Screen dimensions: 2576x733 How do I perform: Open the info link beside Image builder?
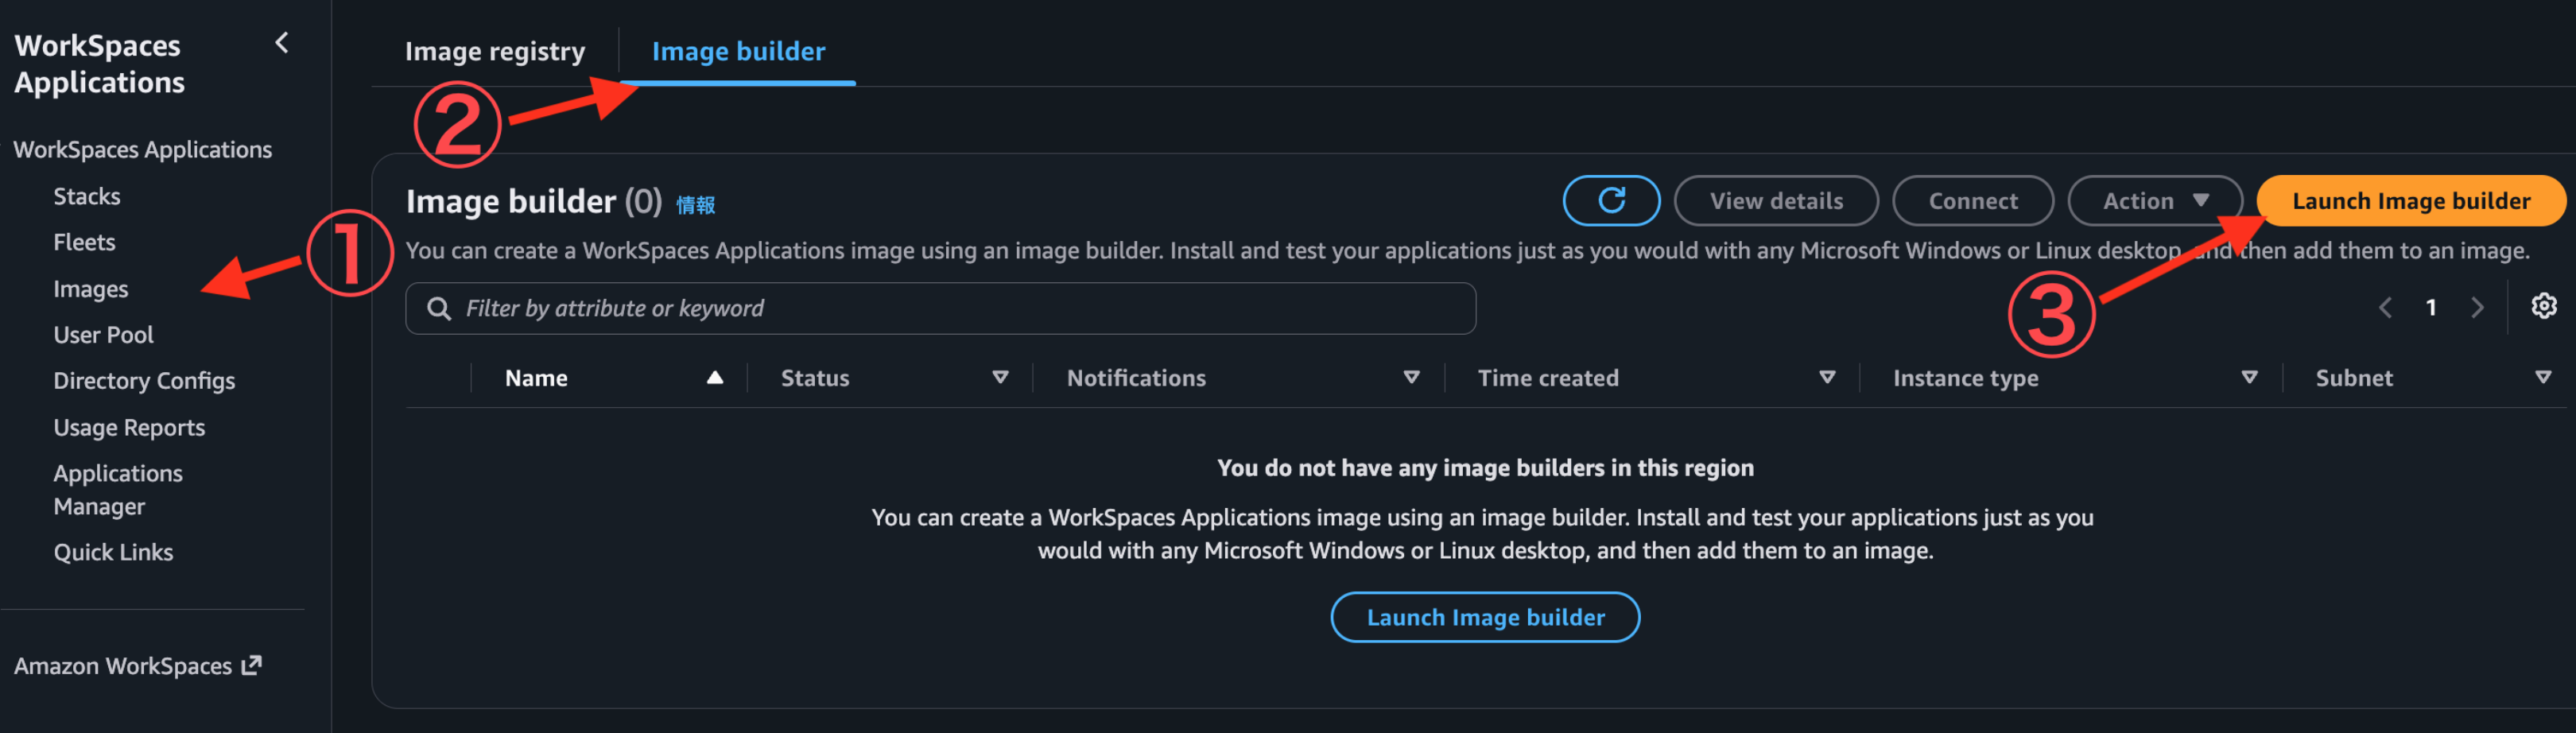695,205
